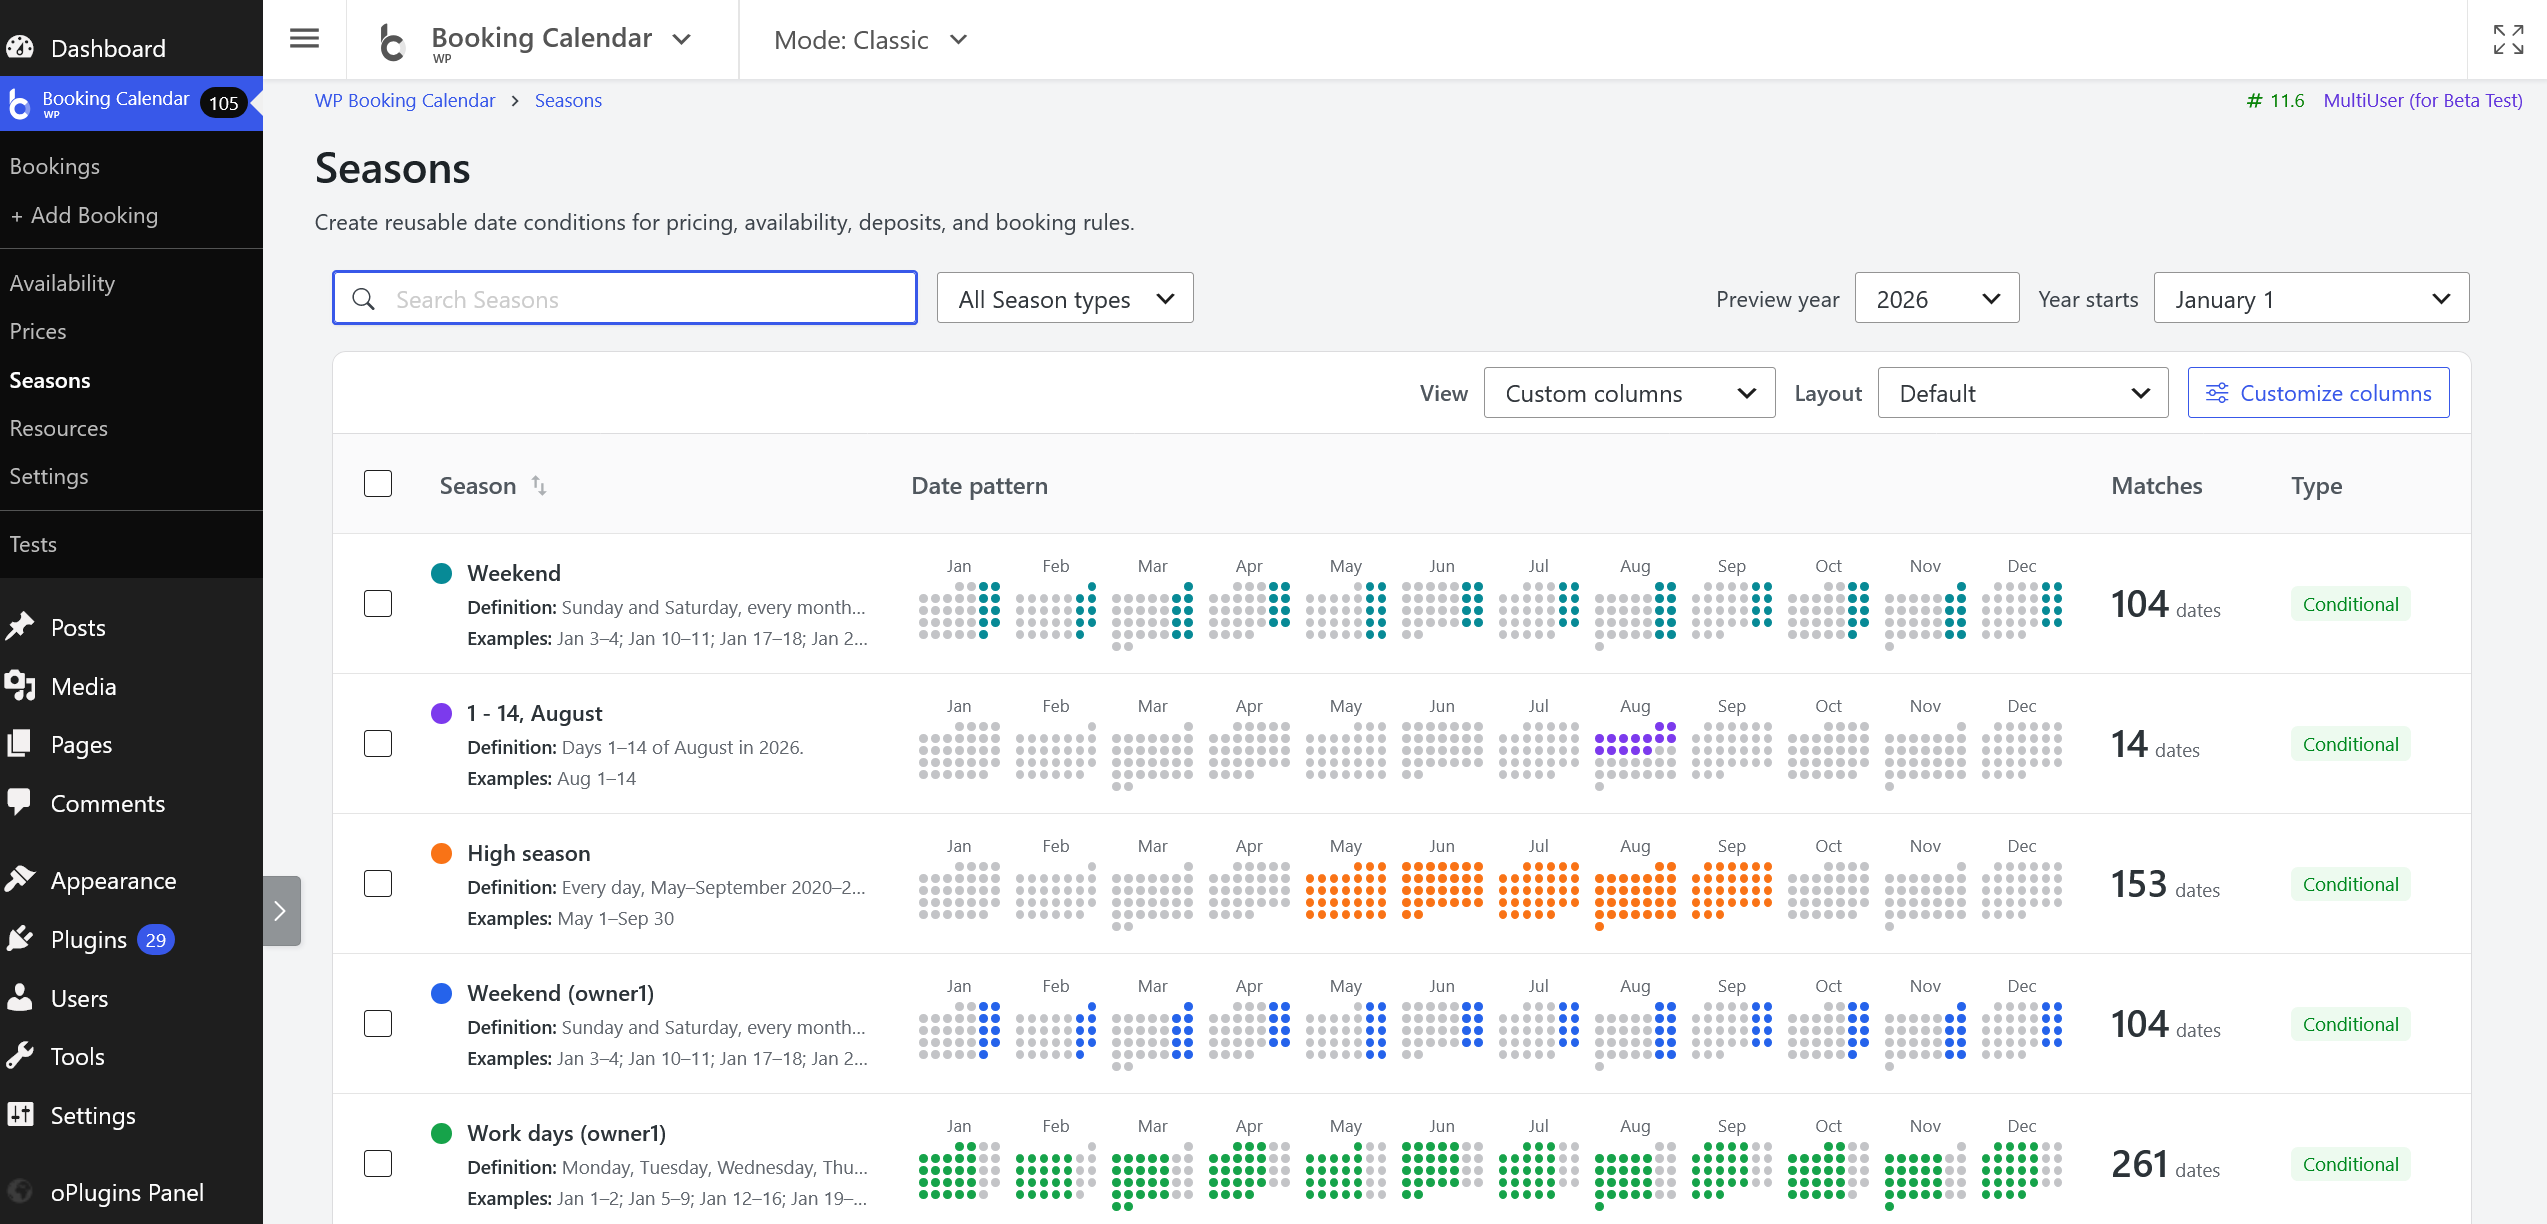Open the Seasons sidebar menu item

click(x=50, y=380)
